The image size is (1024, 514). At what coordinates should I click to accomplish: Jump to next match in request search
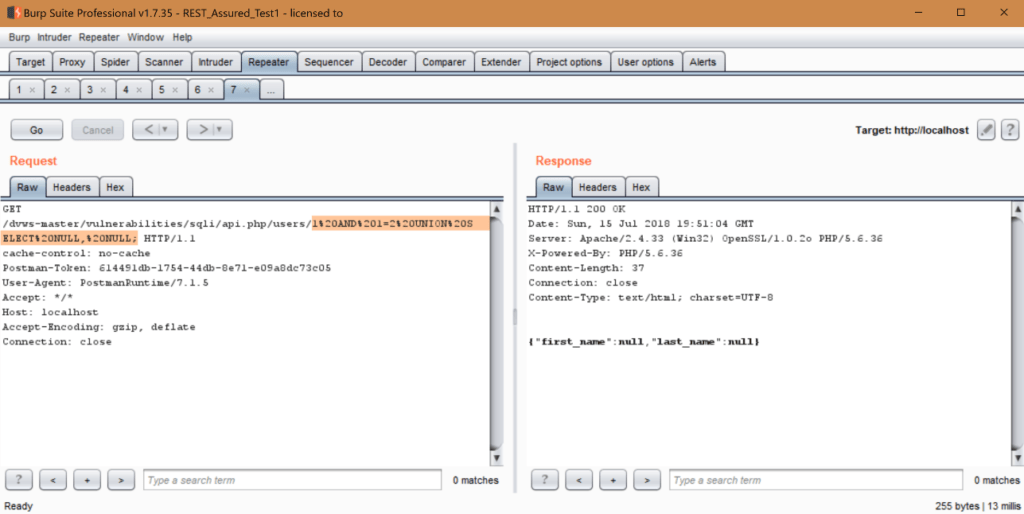(121, 480)
